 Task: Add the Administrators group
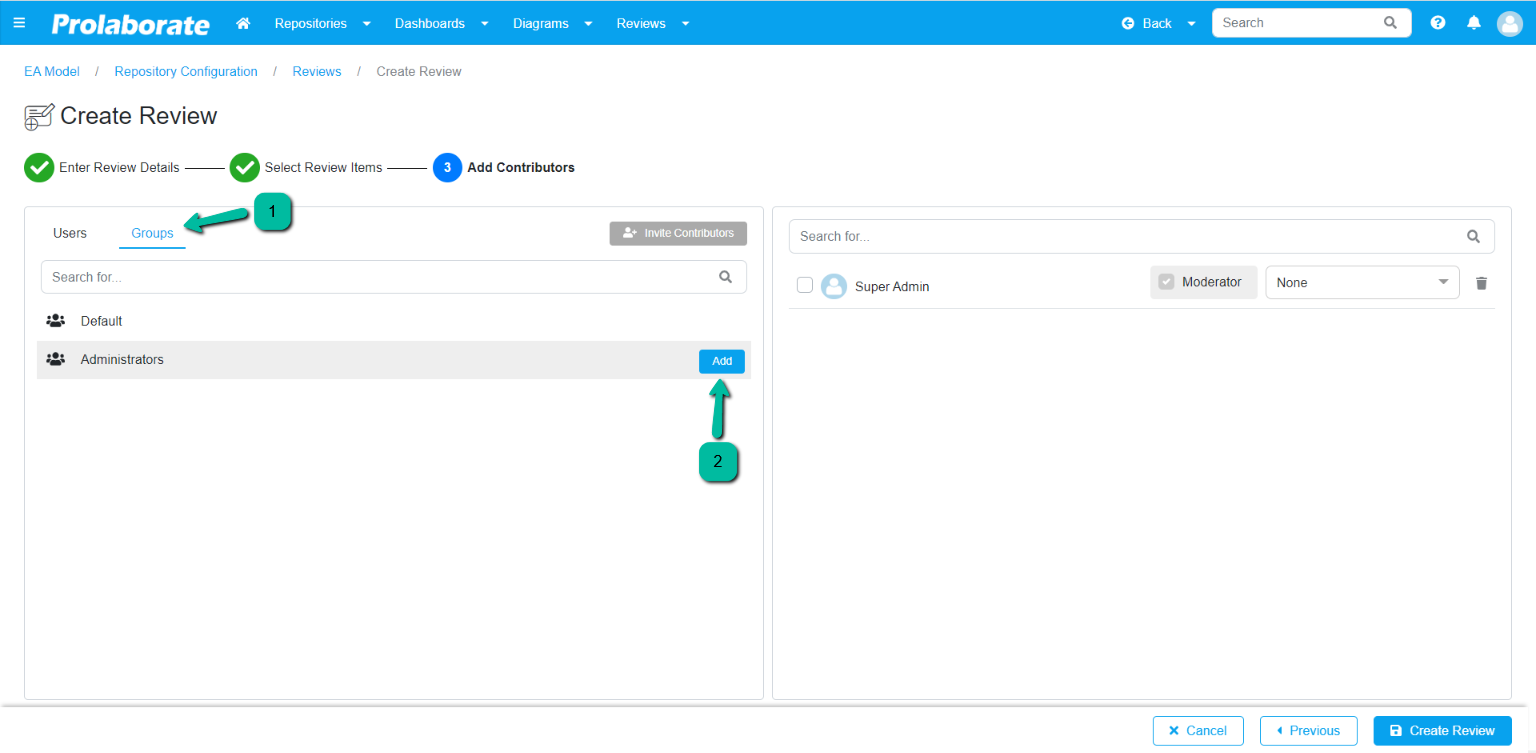[722, 361]
